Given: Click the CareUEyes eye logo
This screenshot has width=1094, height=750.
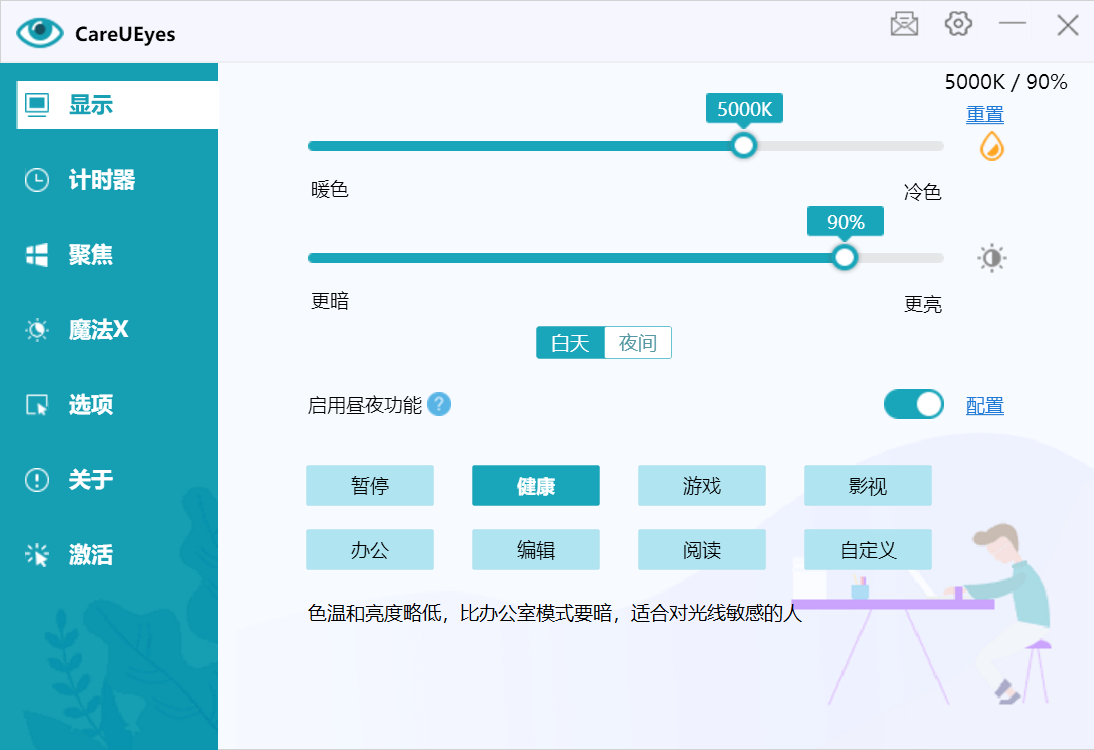Looking at the screenshot, I should [x=40, y=32].
